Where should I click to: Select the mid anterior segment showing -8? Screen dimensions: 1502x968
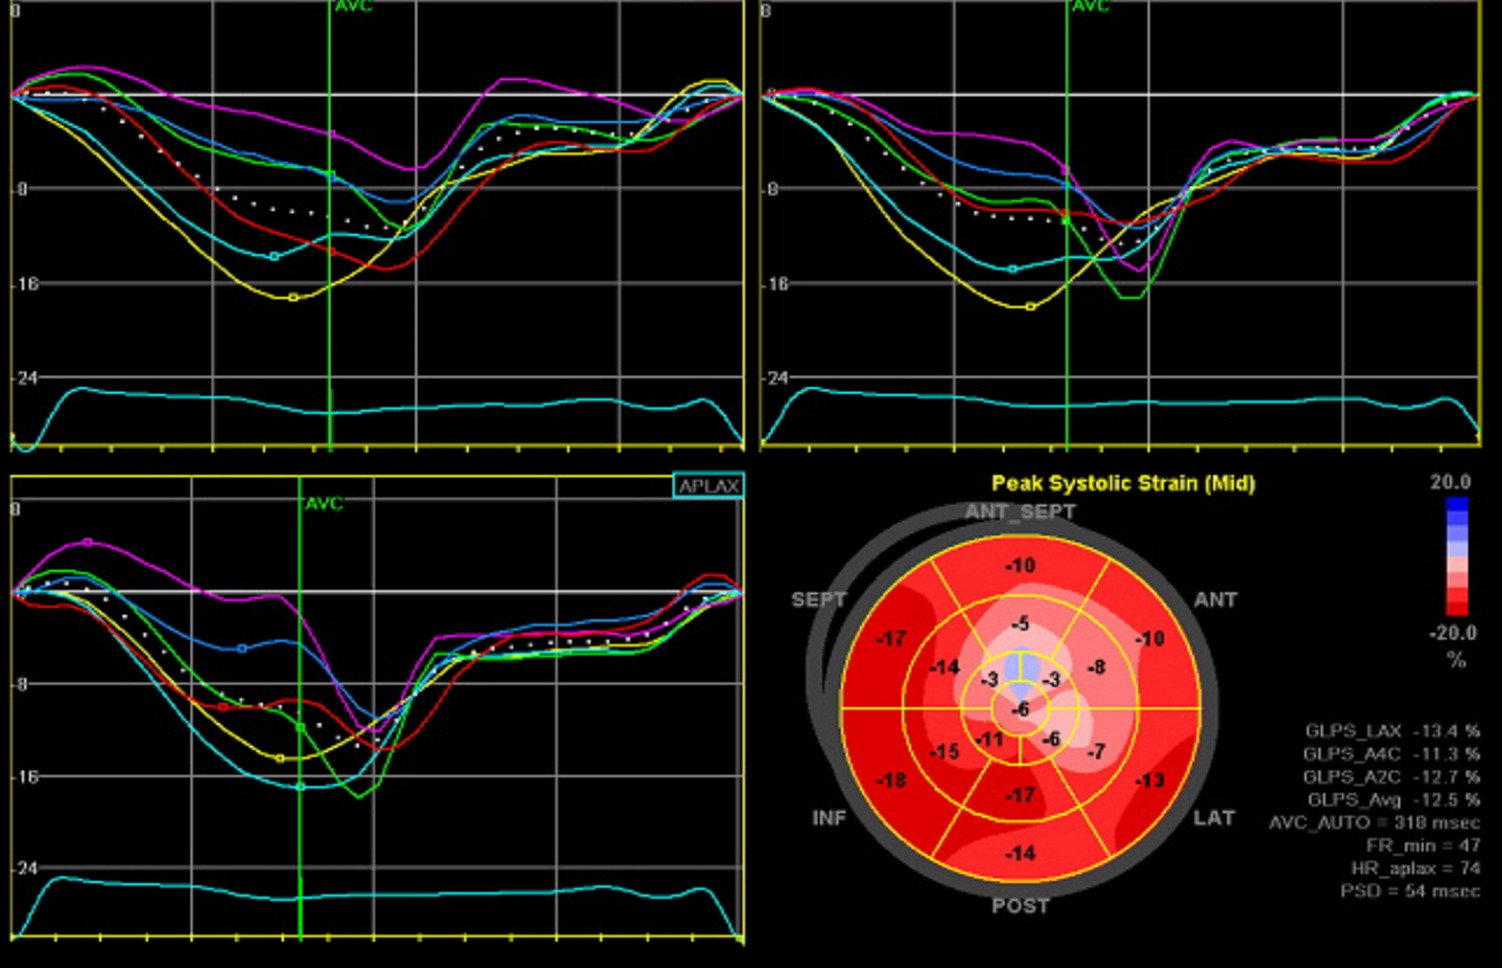tap(1097, 667)
